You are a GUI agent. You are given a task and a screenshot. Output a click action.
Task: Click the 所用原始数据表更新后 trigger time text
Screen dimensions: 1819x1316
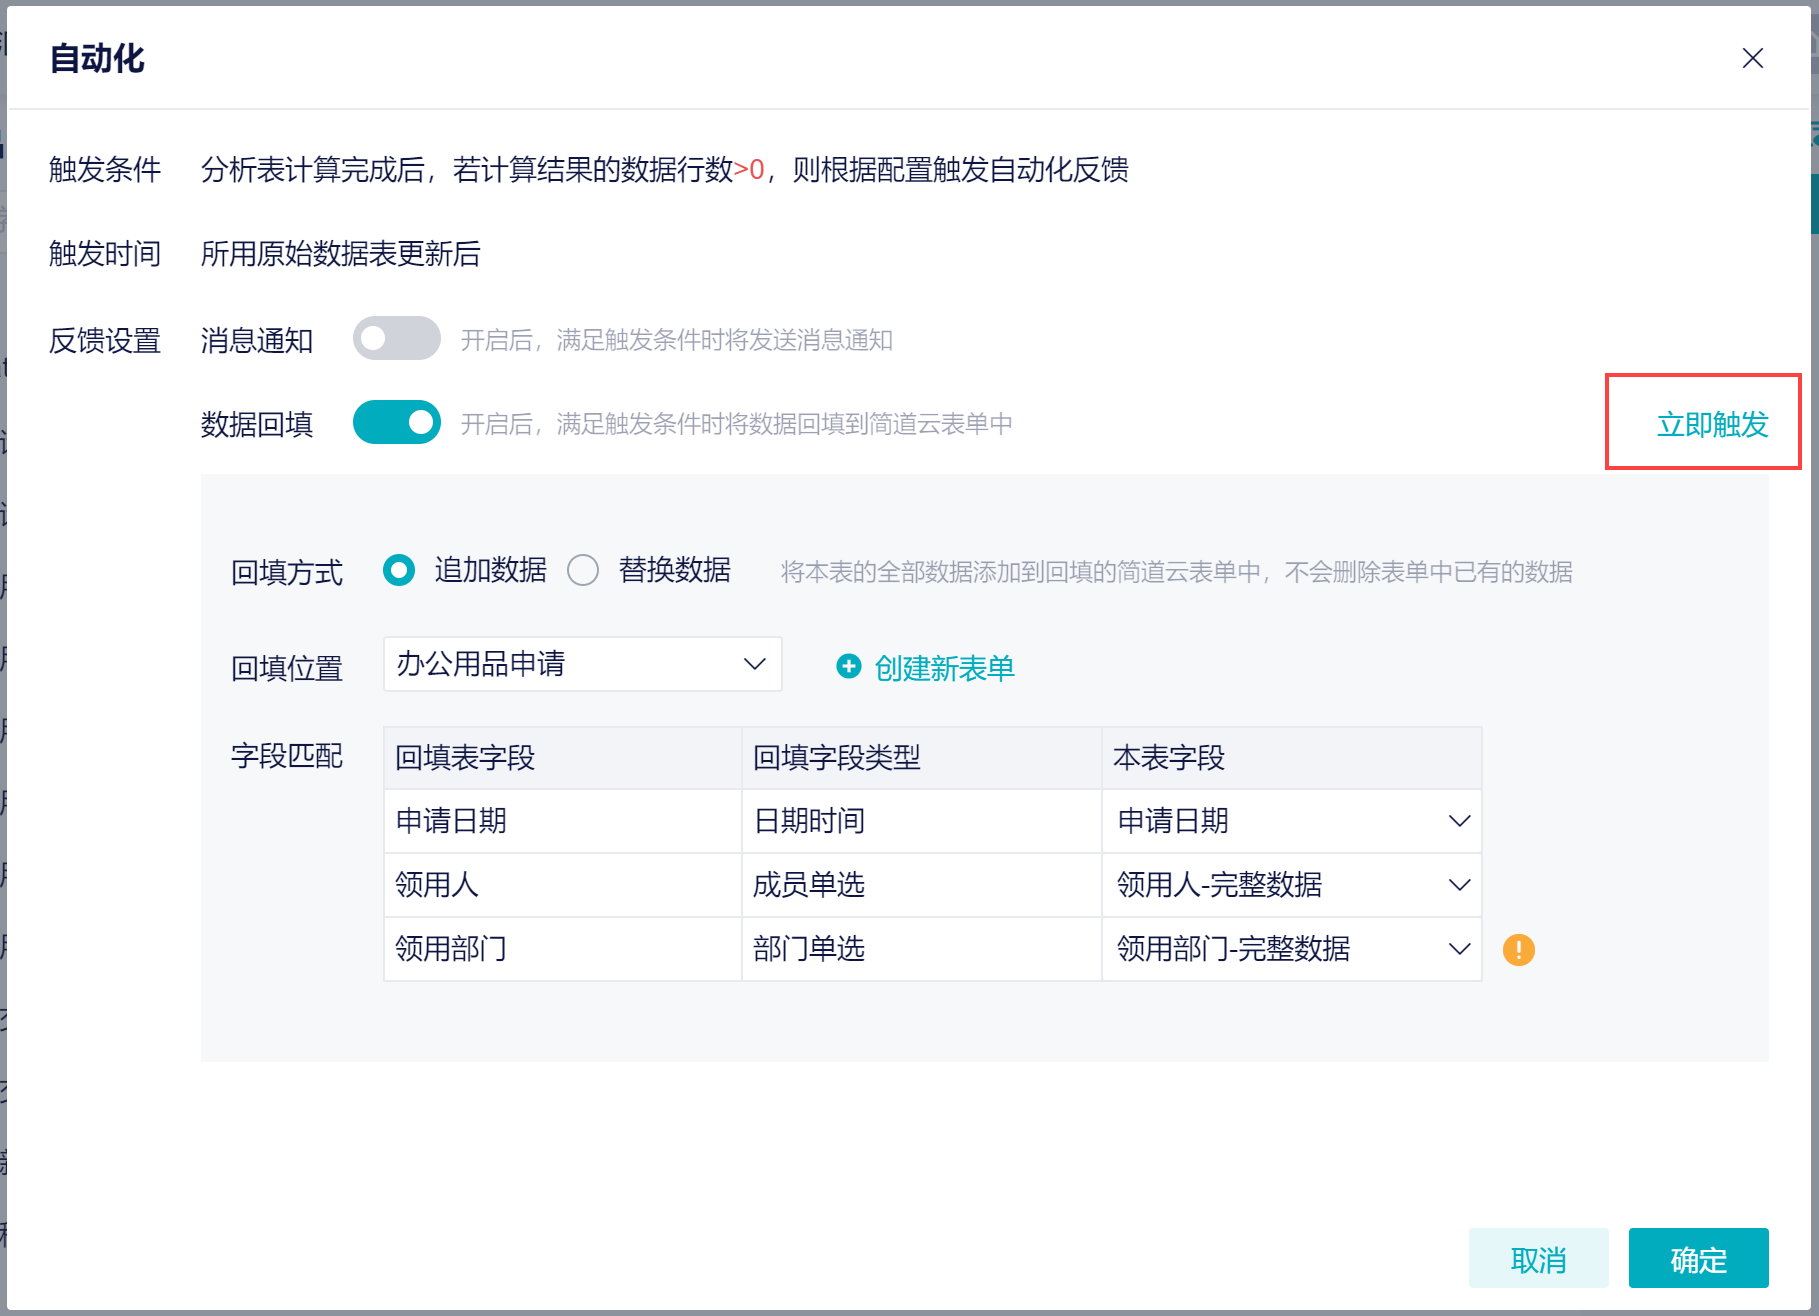340,253
